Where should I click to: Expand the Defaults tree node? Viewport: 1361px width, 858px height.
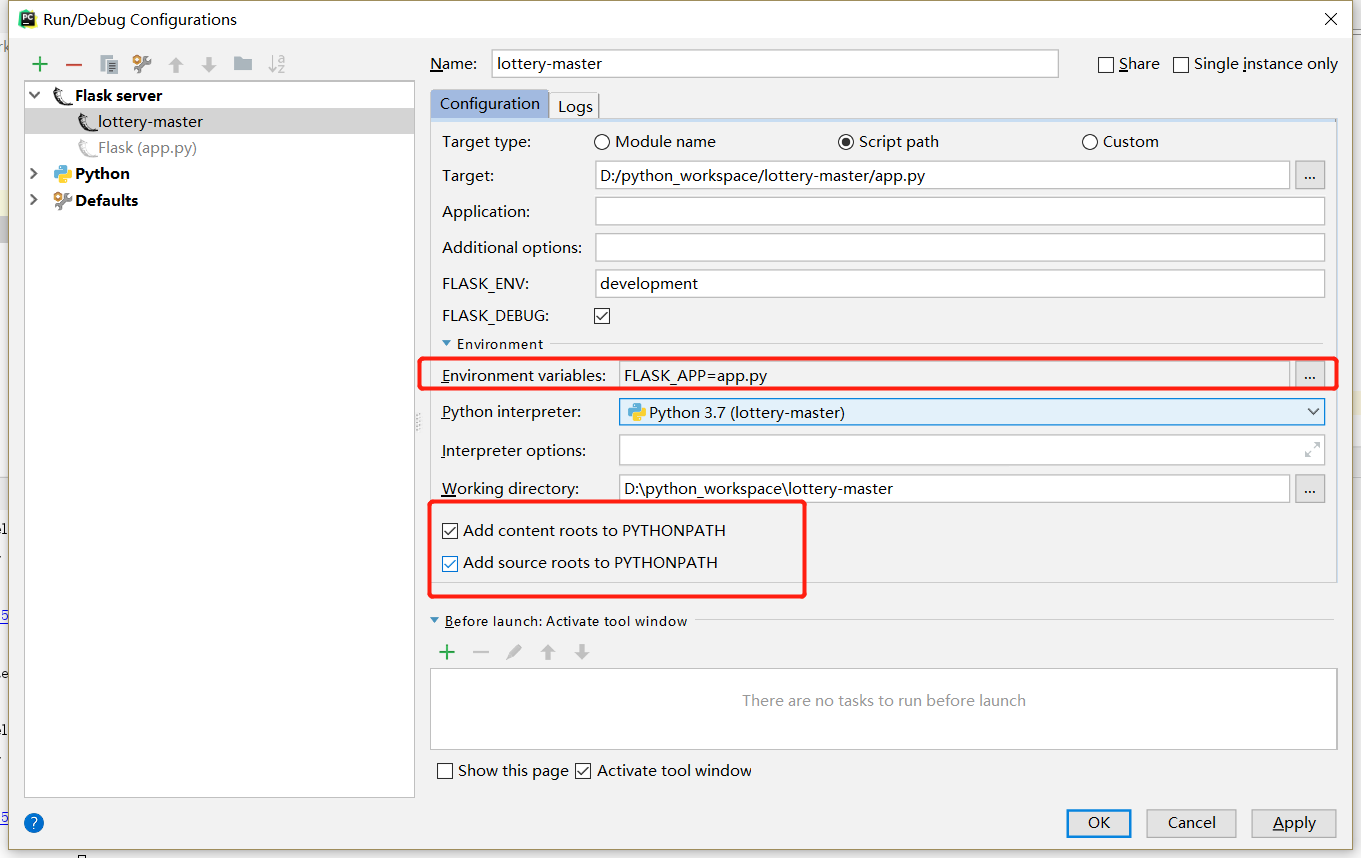coord(35,200)
